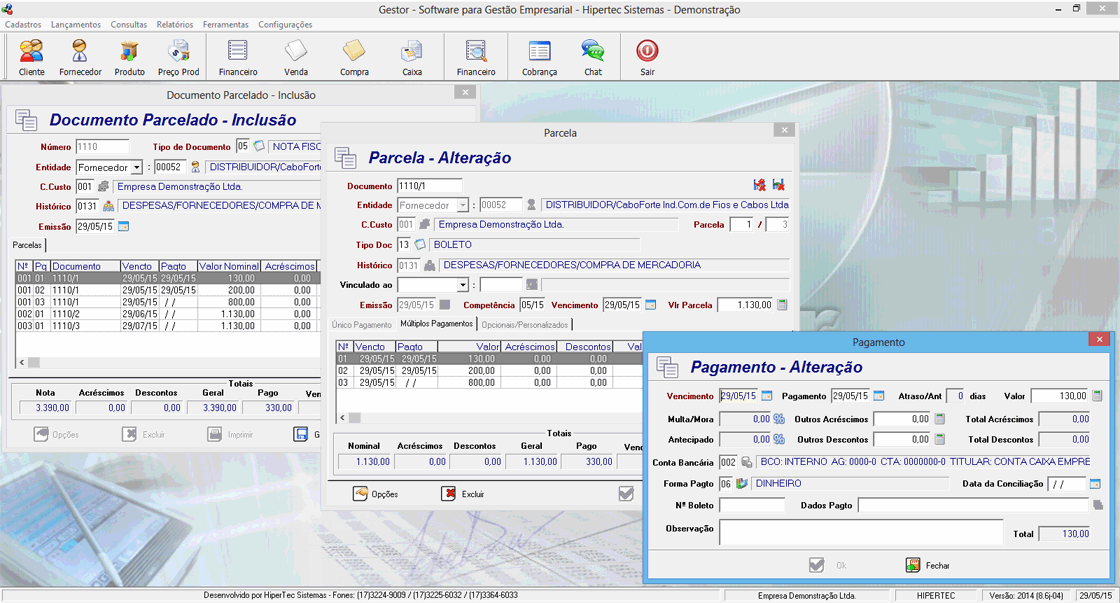Click calculator icon next to Valor 130,00
1120x603 pixels.
pos(1097,395)
